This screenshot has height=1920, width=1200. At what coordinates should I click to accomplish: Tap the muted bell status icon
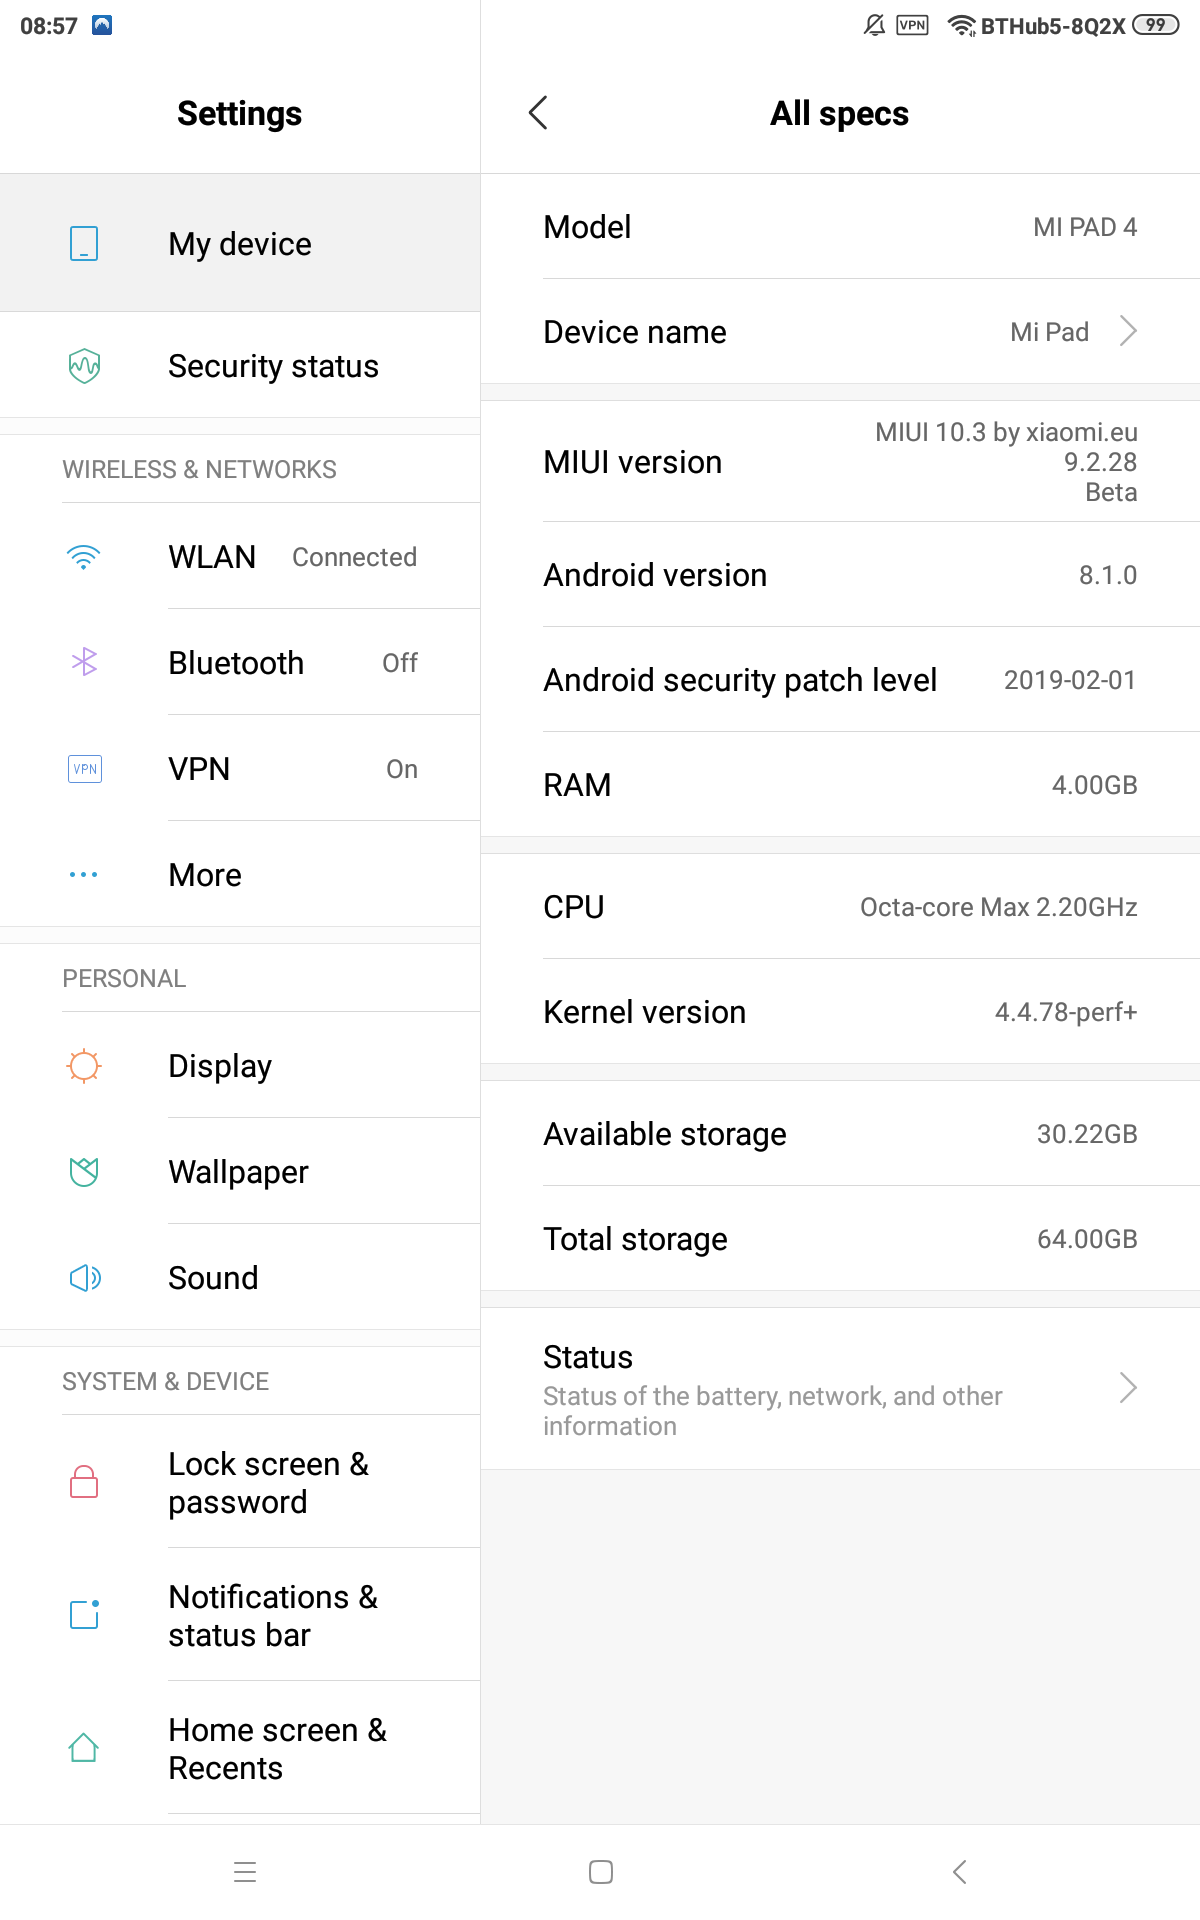[874, 25]
